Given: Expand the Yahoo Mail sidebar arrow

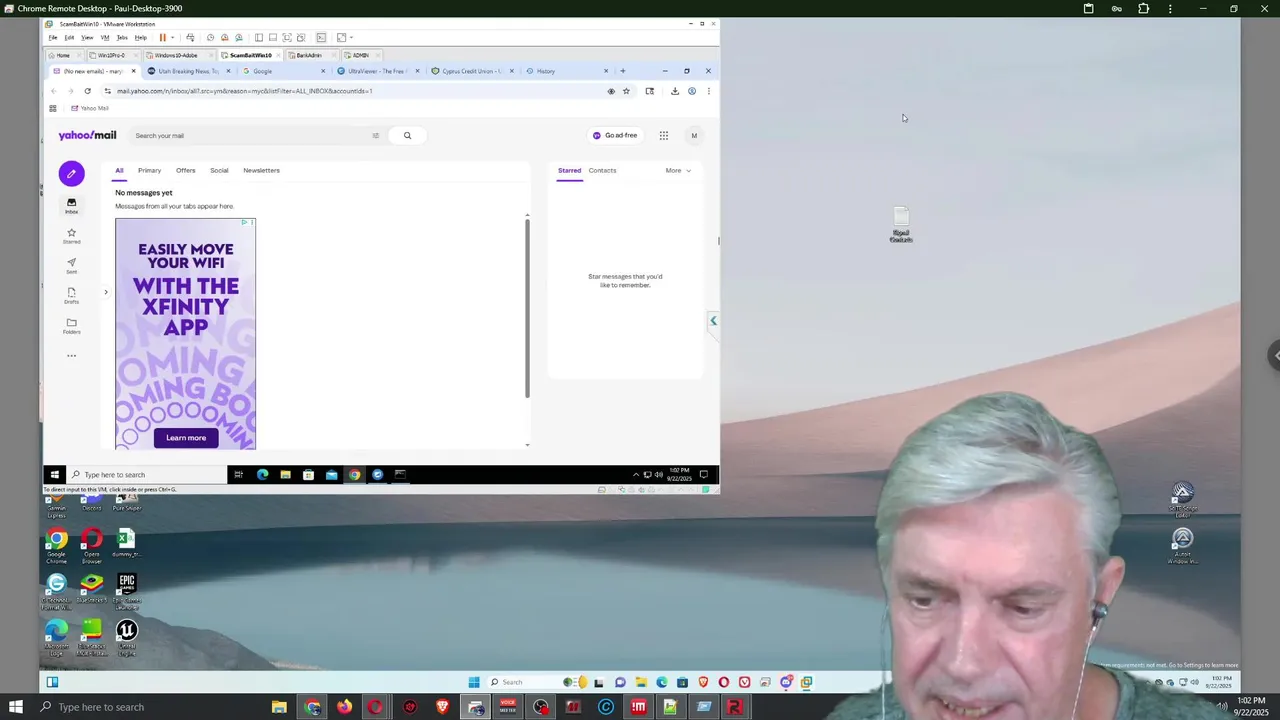Looking at the screenshot, I should [106, 292].
